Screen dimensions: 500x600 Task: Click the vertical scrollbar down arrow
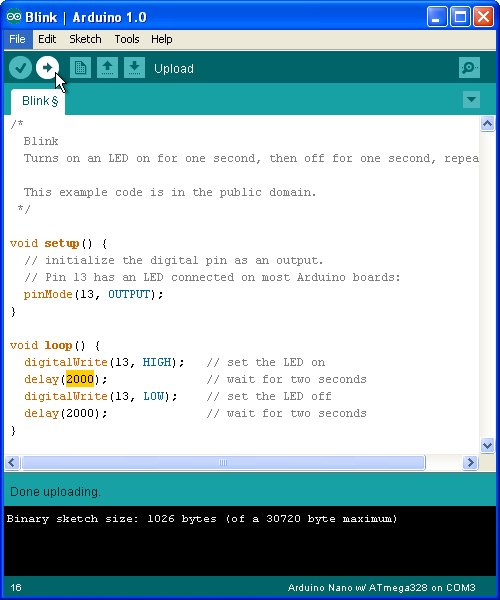[487, 445]
